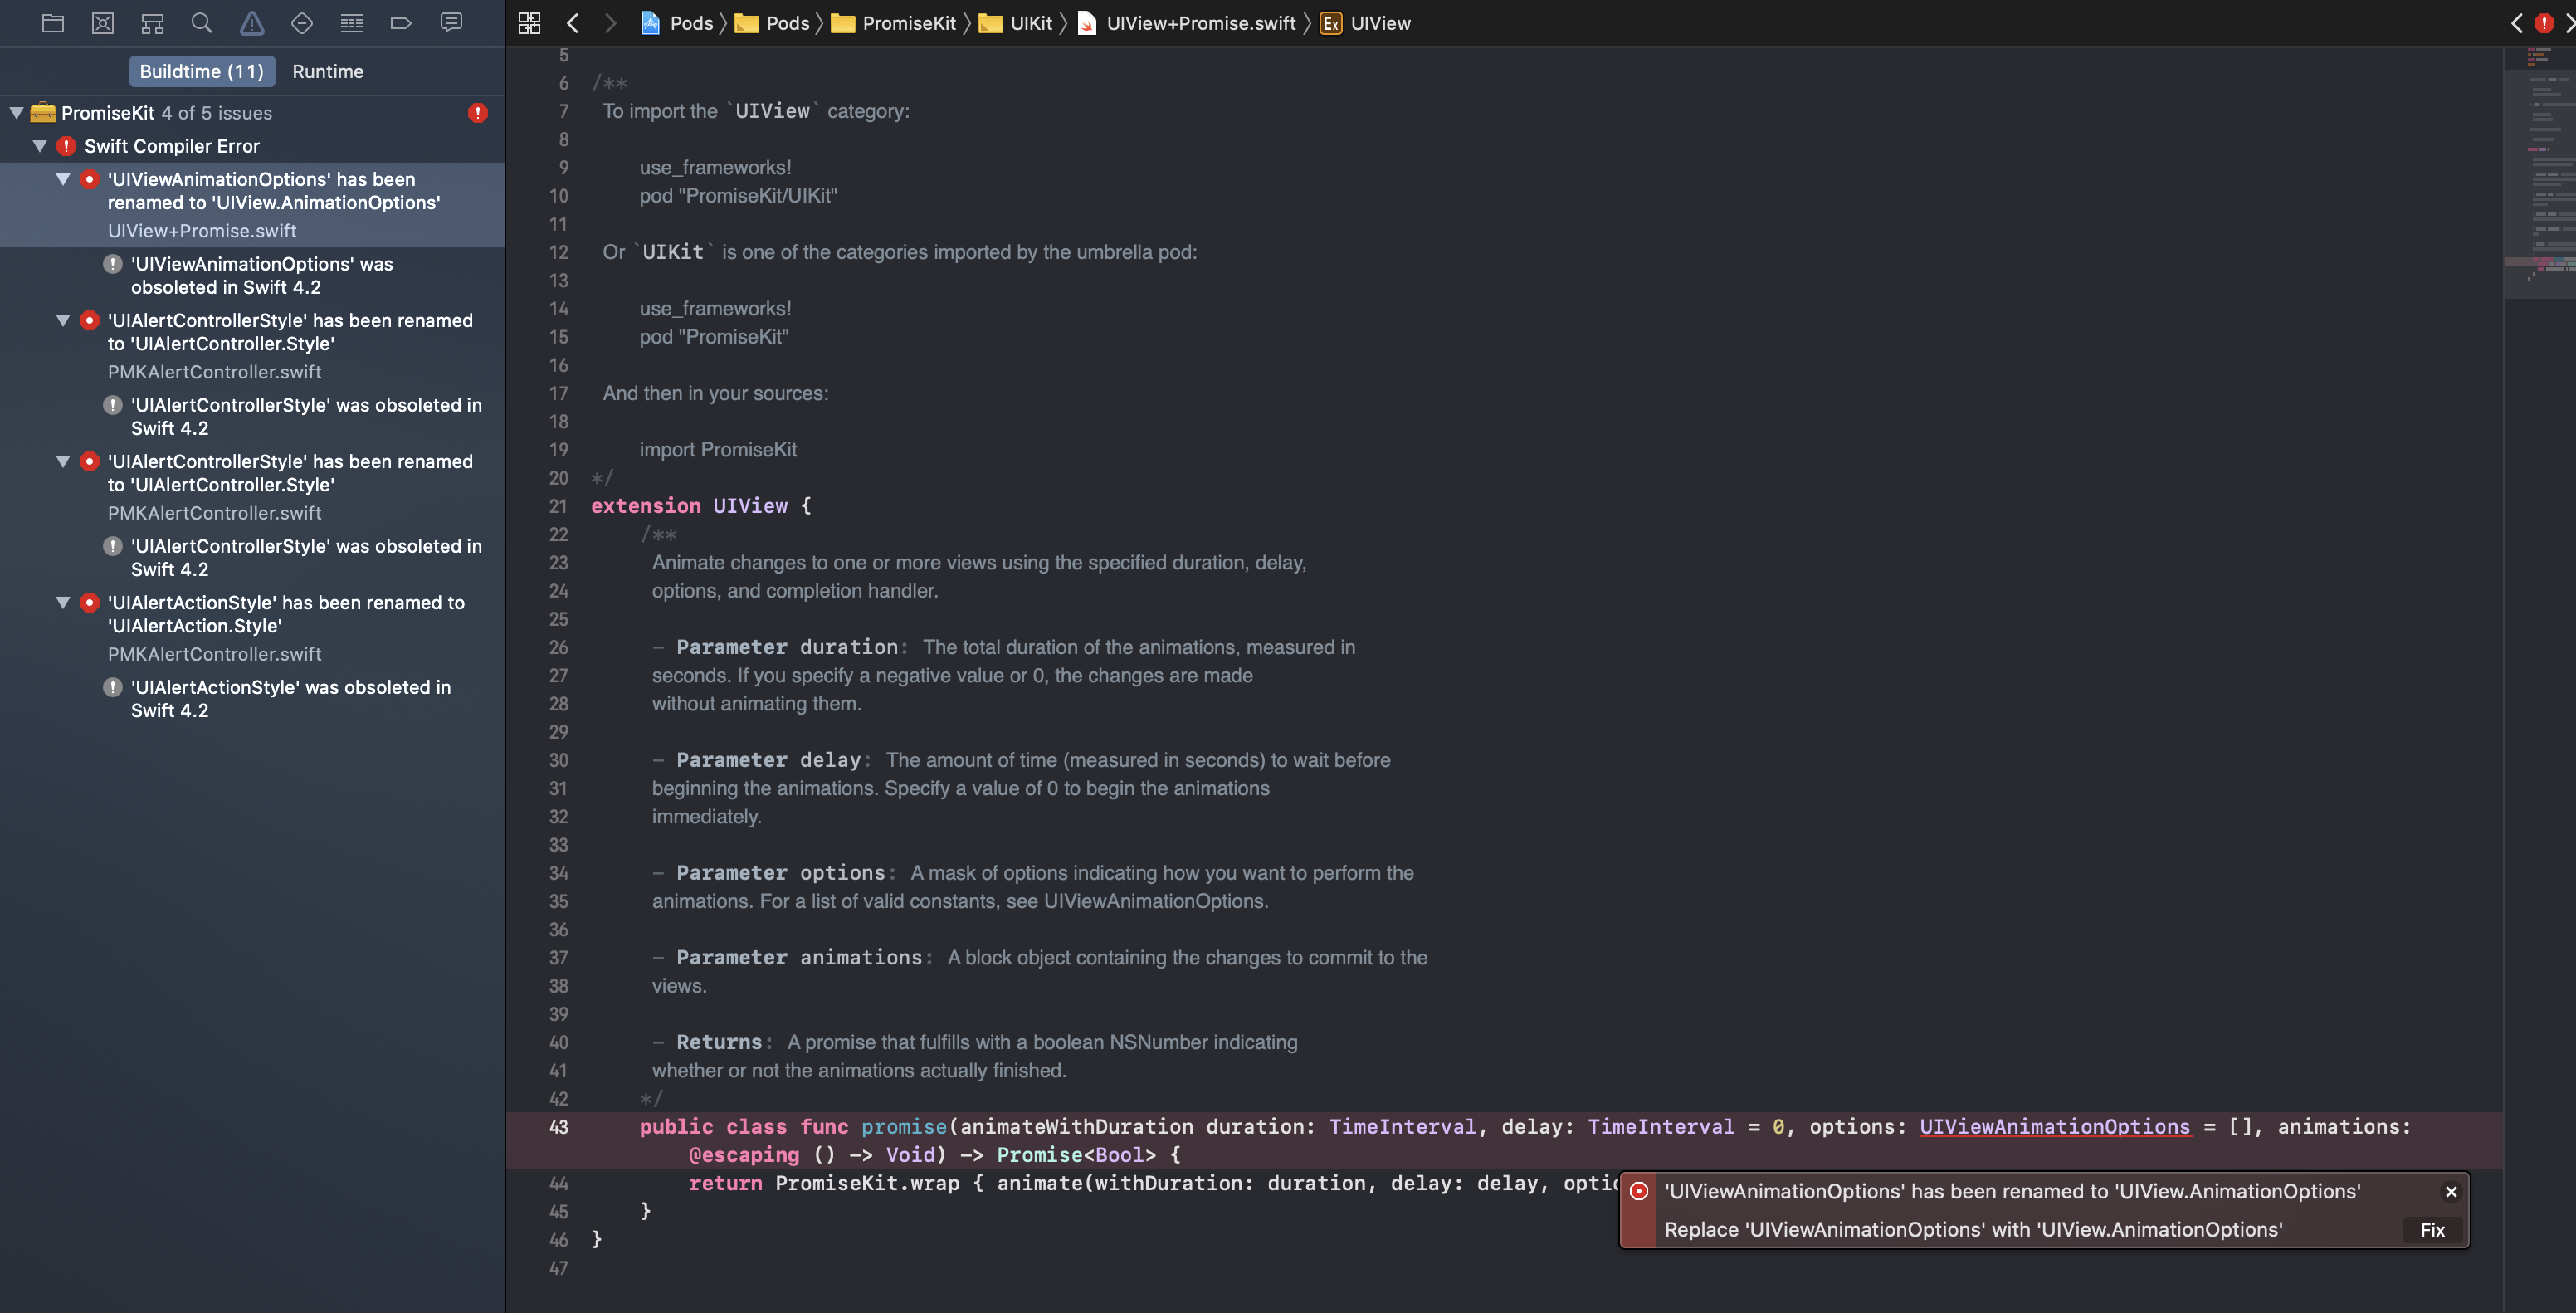2576x1313 pixels.
Task: Click the 'return PromiseKit.wrap' statement
Action: coord(823,1183)
